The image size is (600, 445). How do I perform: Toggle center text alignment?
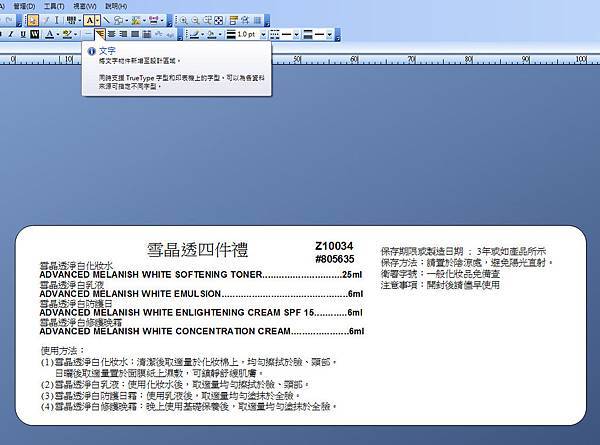(x=111, y=34)
